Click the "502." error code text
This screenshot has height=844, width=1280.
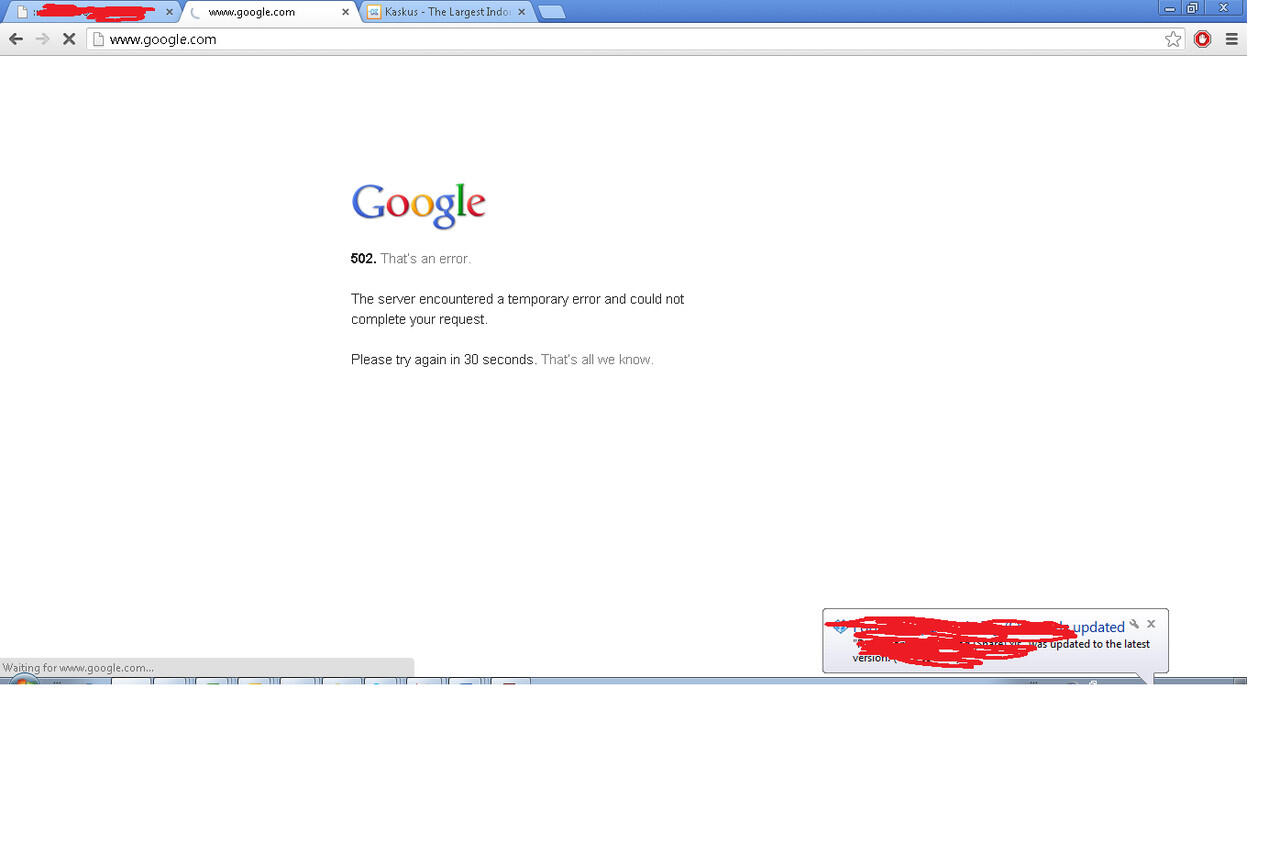click(x=363, y=258)
